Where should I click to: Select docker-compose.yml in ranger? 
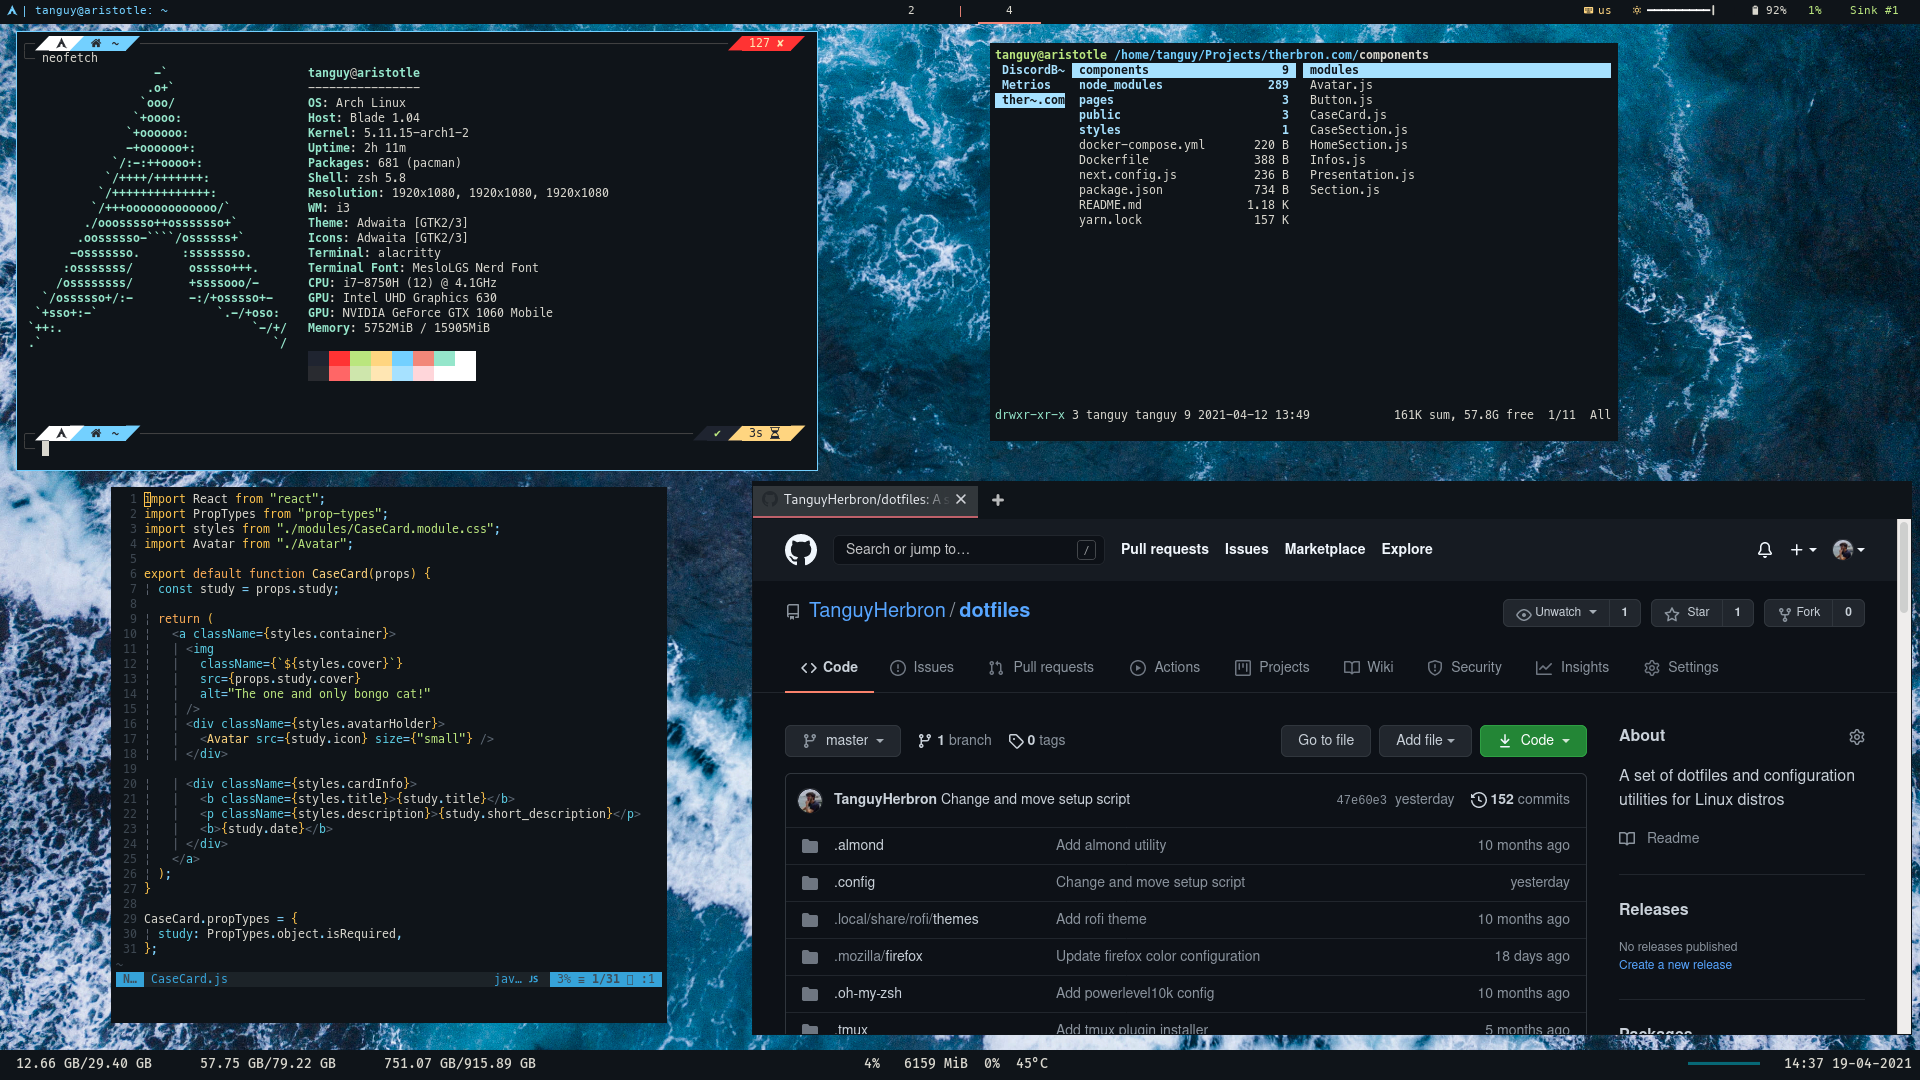pos(1183,146)
